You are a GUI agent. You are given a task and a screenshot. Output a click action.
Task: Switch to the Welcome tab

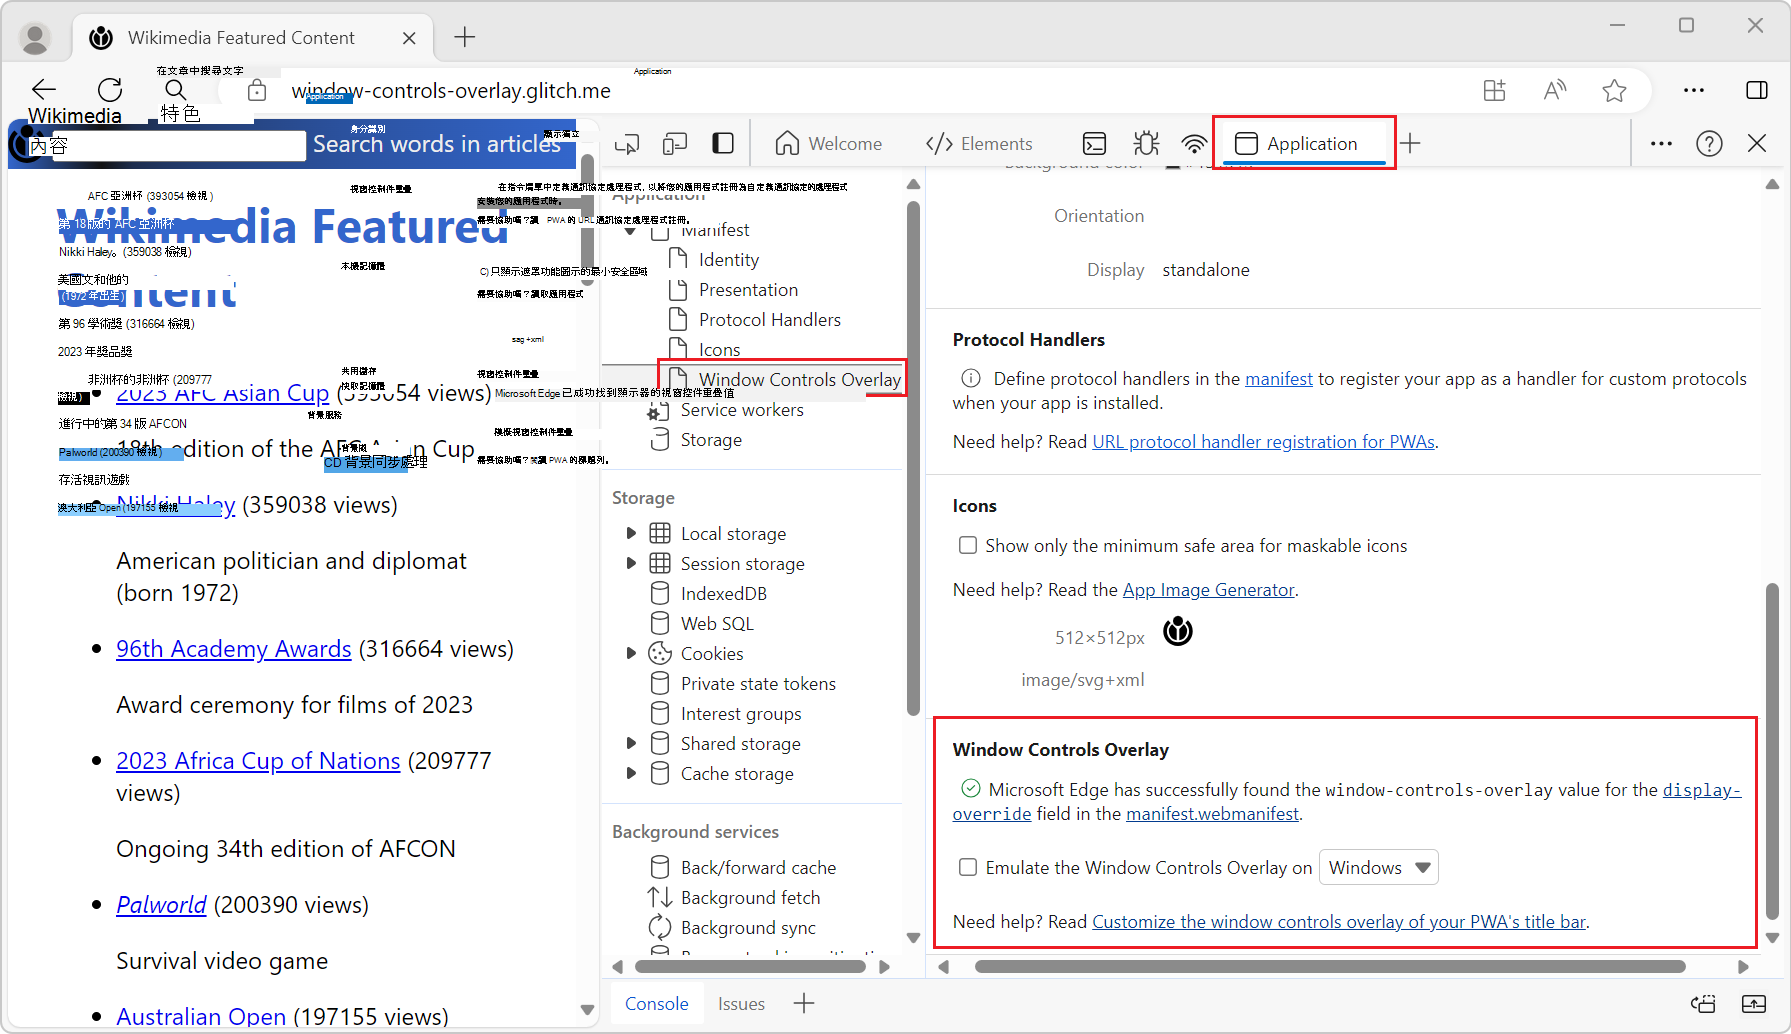pos(829,144)
